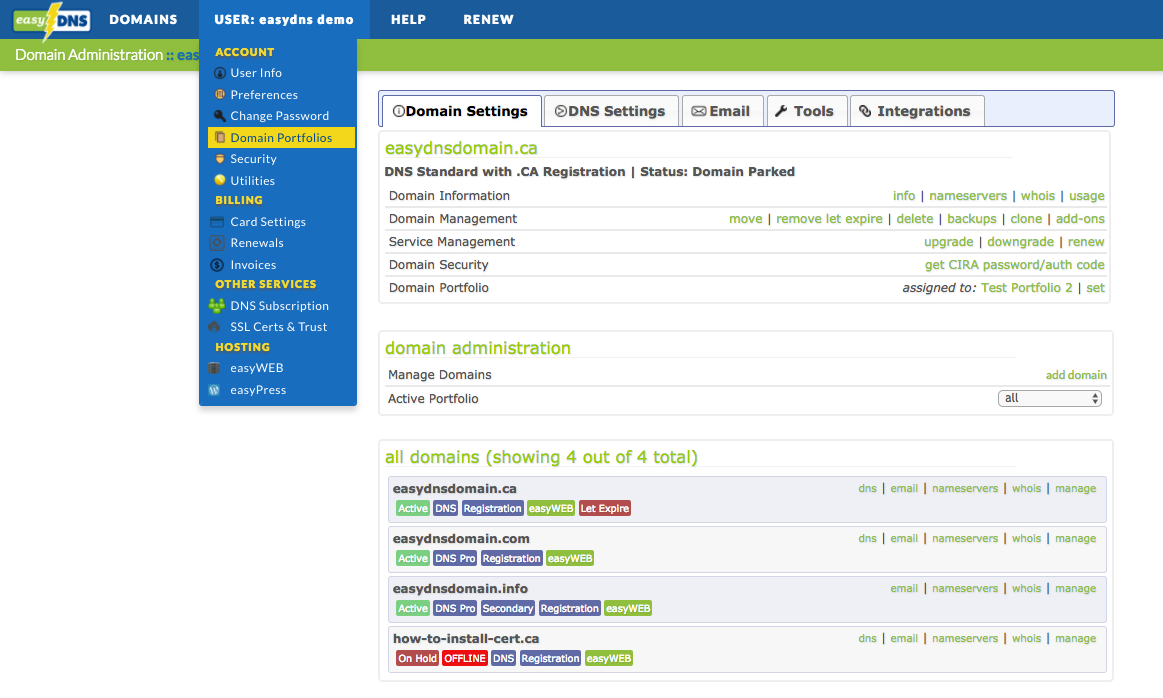Click the easyPress WordPress icon
The height and width of the screenshot is (698, 1163).
(x=214, y=389)
